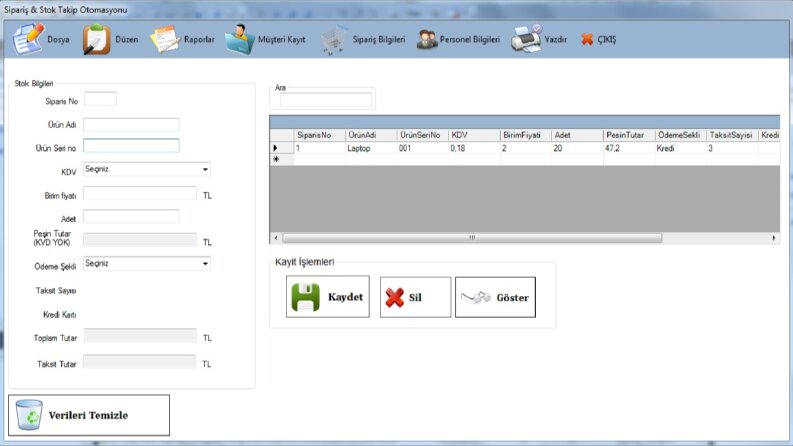Click the Verileri Temizle button
The image size is (793, 446).
[89, 415]
